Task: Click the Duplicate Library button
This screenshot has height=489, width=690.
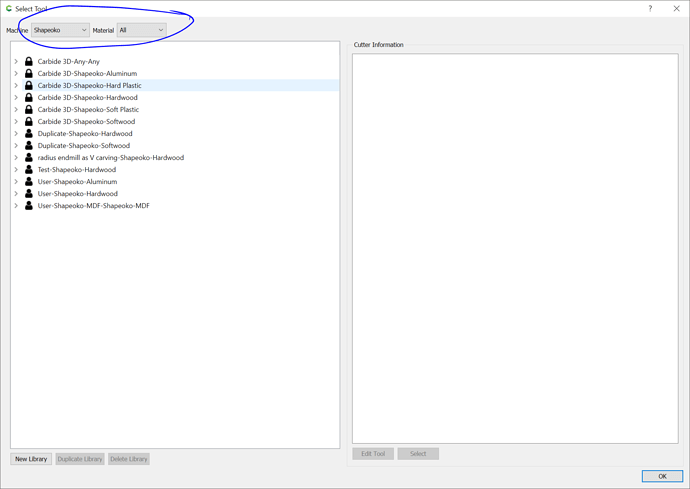Action: pos(80,459)
